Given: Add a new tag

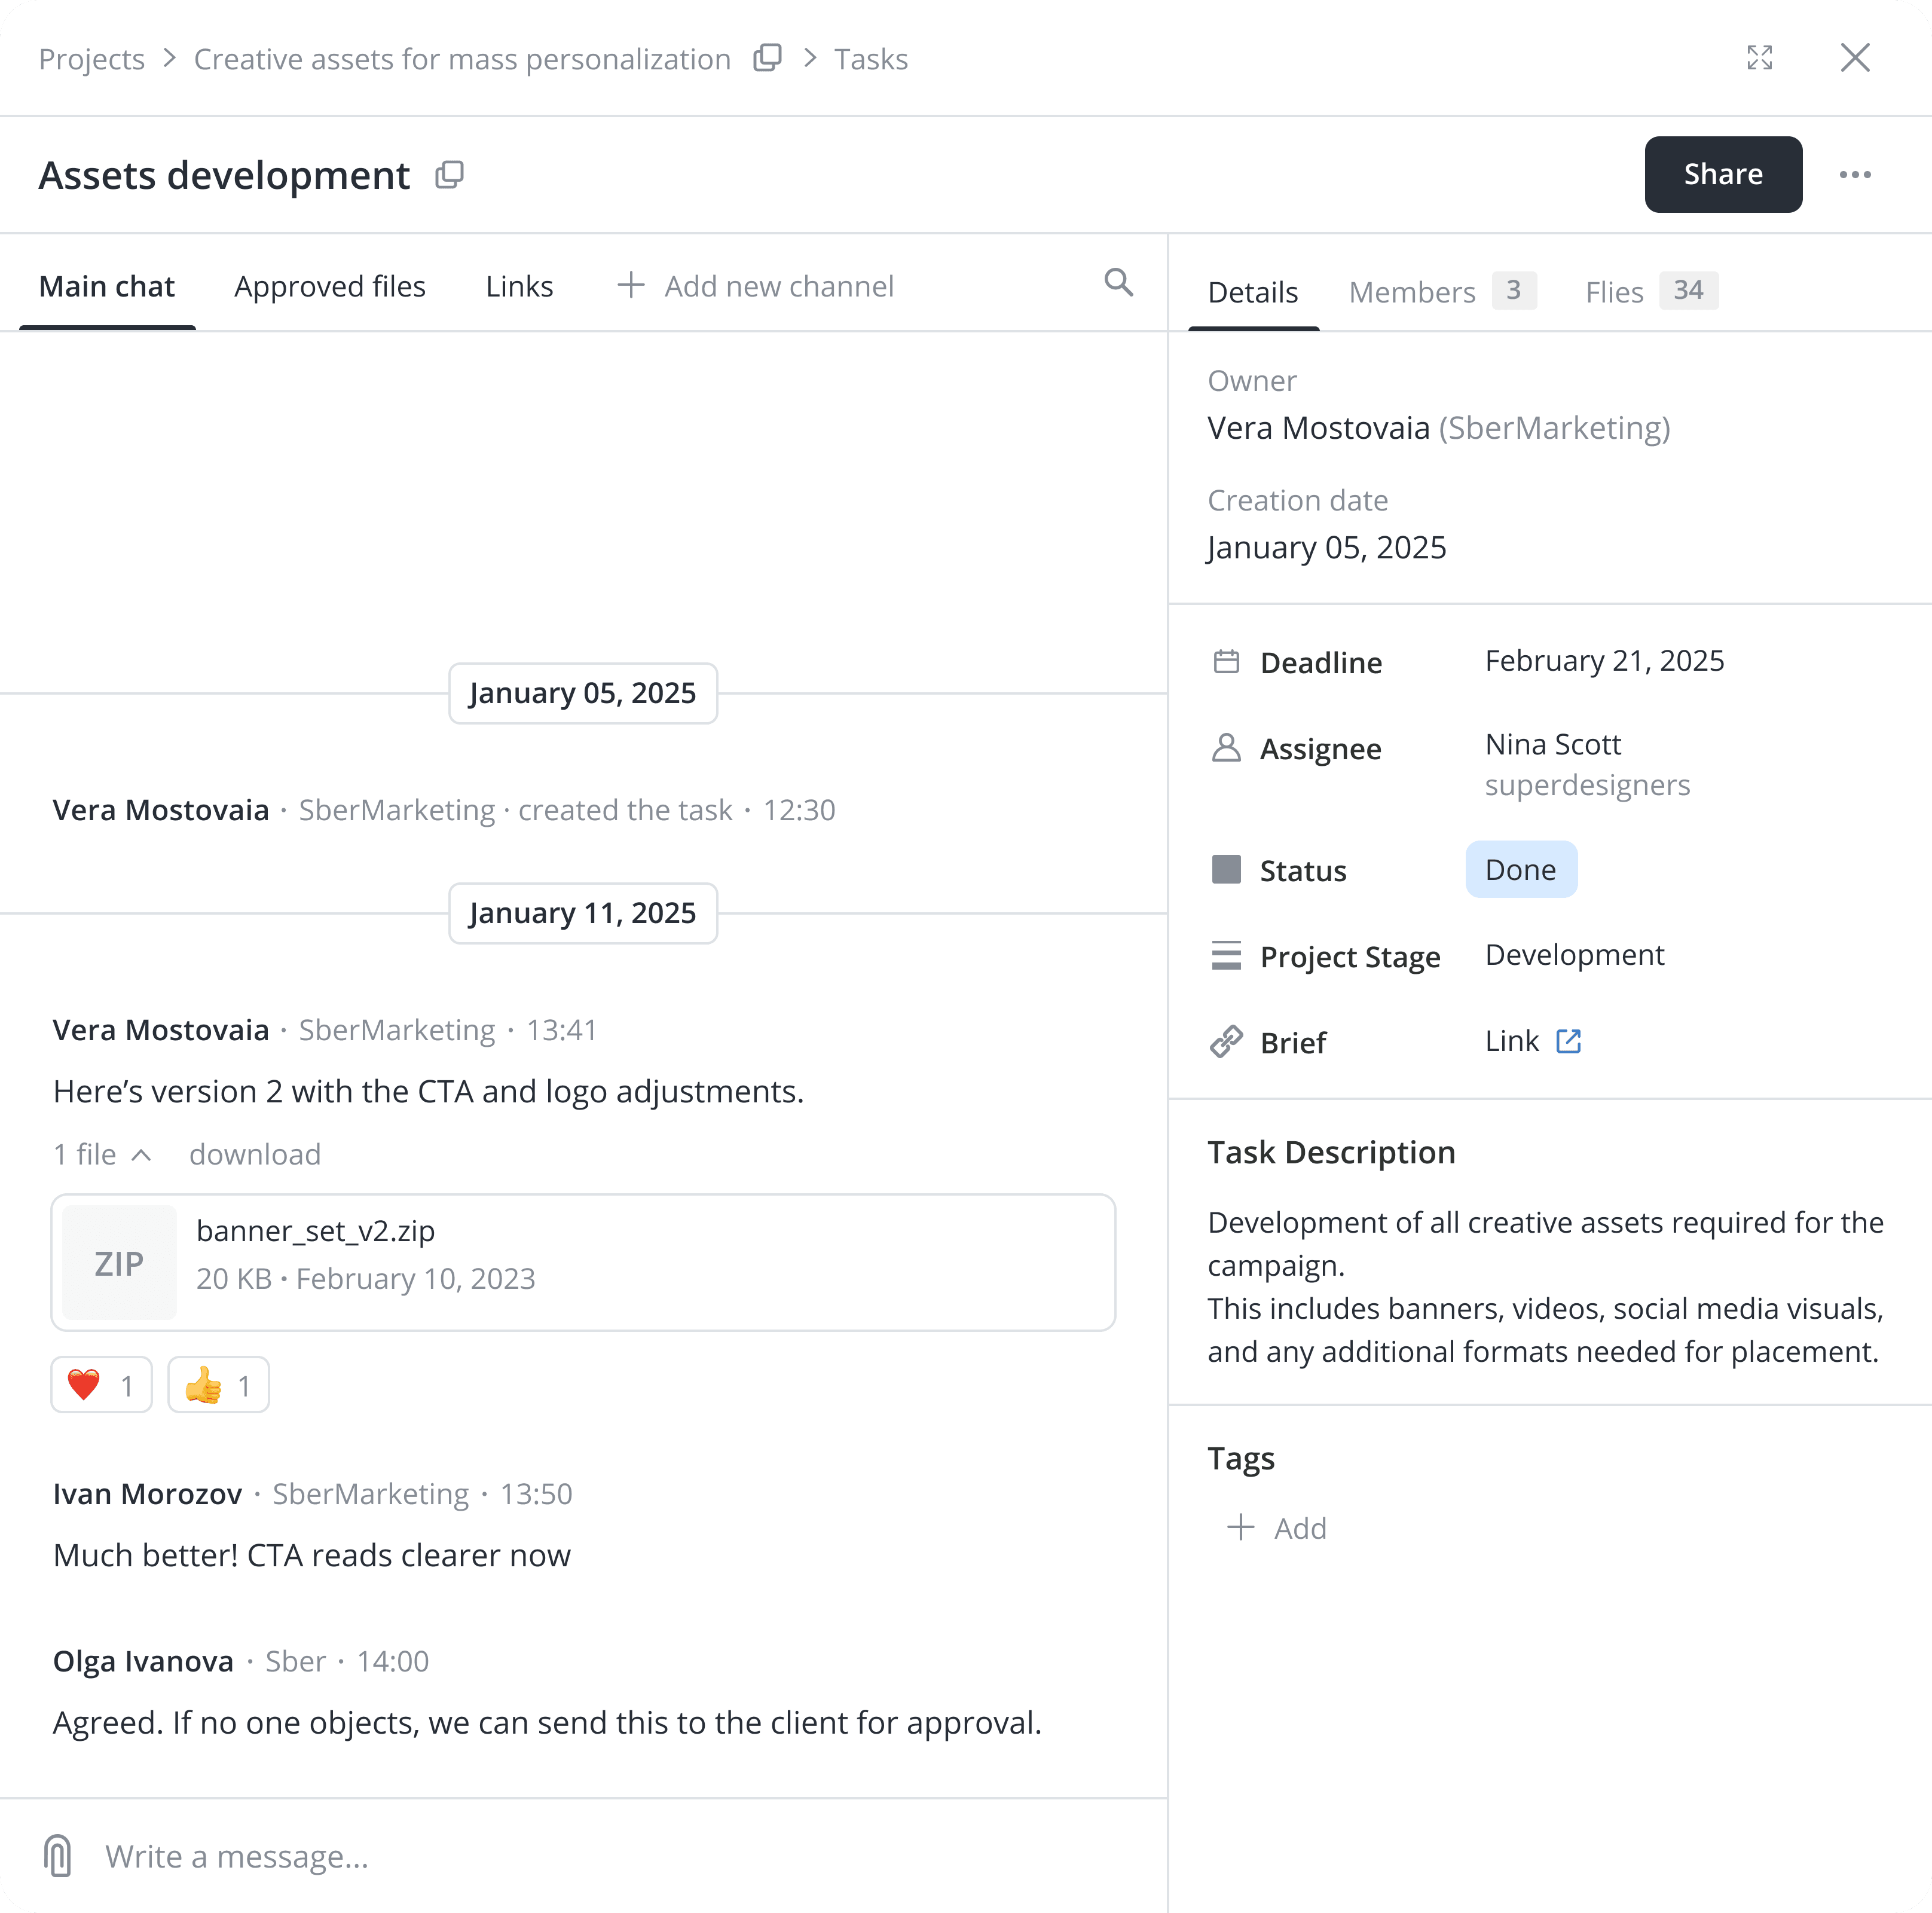Looking at the screenshot, I should [1277, 1528].
